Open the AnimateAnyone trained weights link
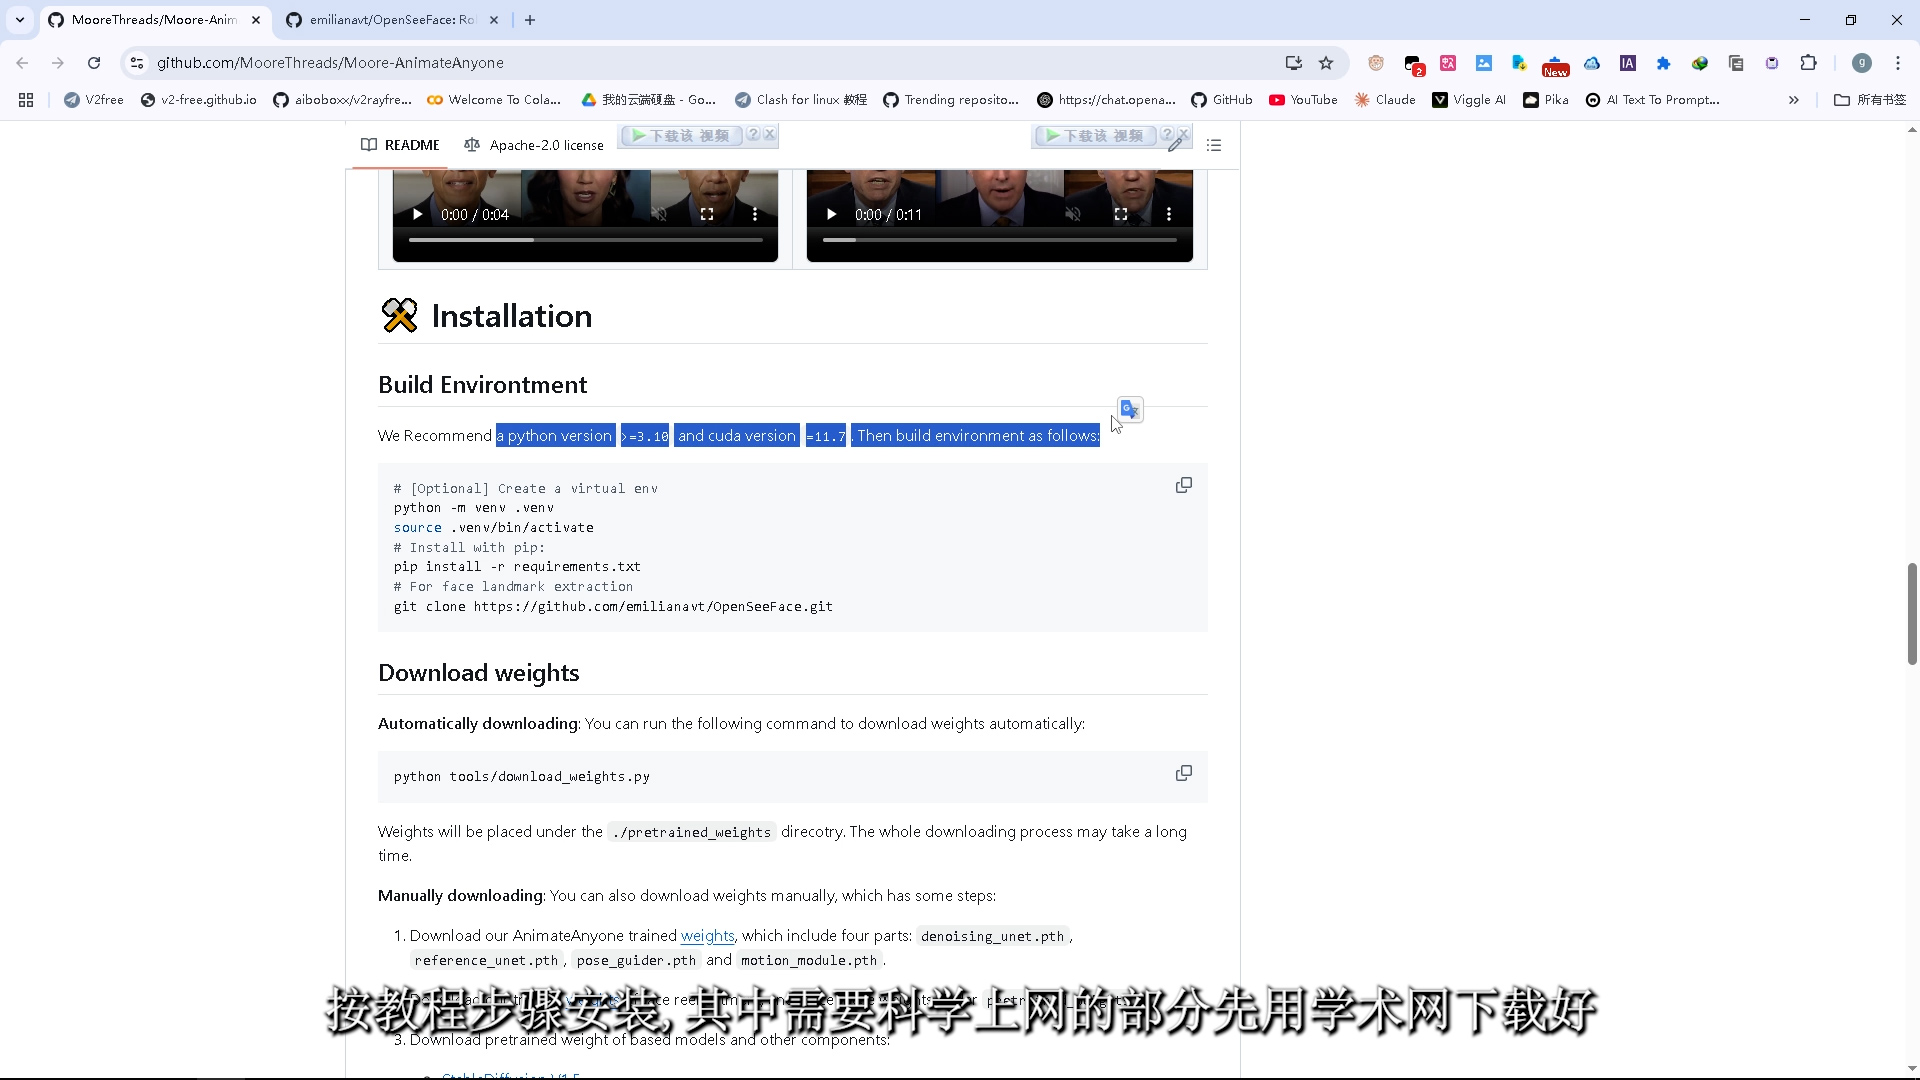This screenshot has height=1080, width=1920. [707, 936]
